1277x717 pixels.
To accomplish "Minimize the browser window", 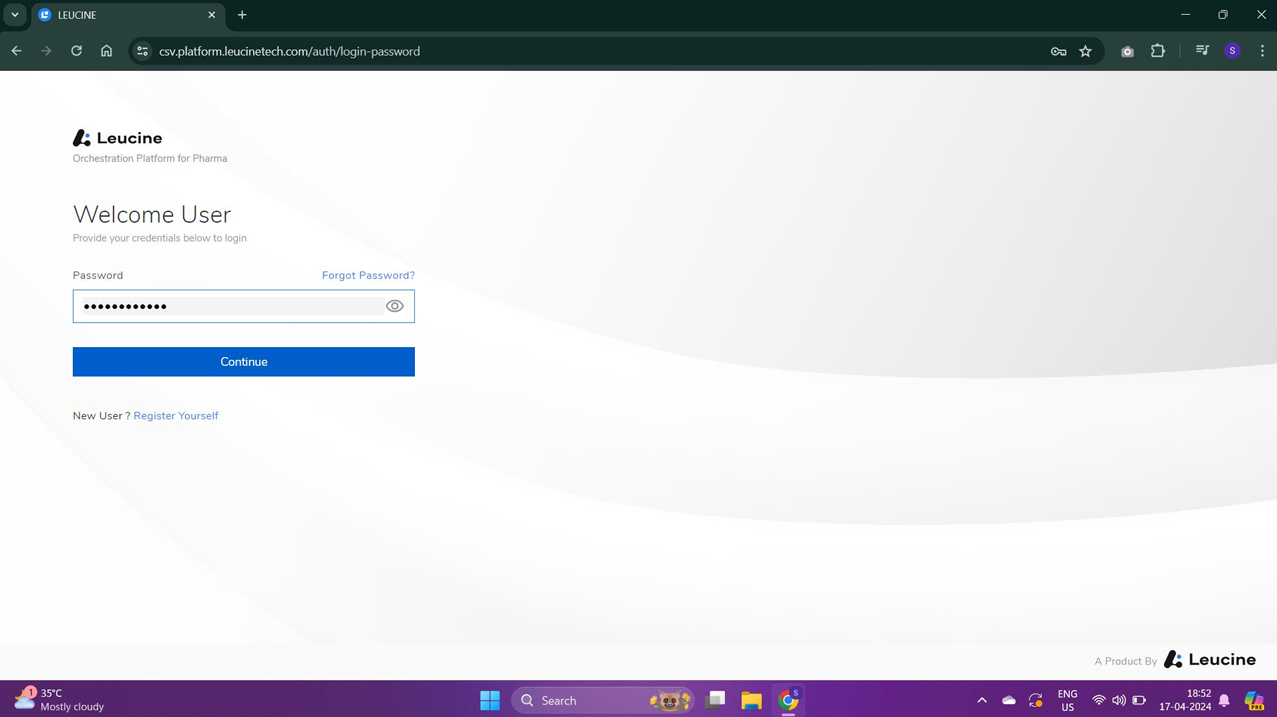I will coord(1185,15).
